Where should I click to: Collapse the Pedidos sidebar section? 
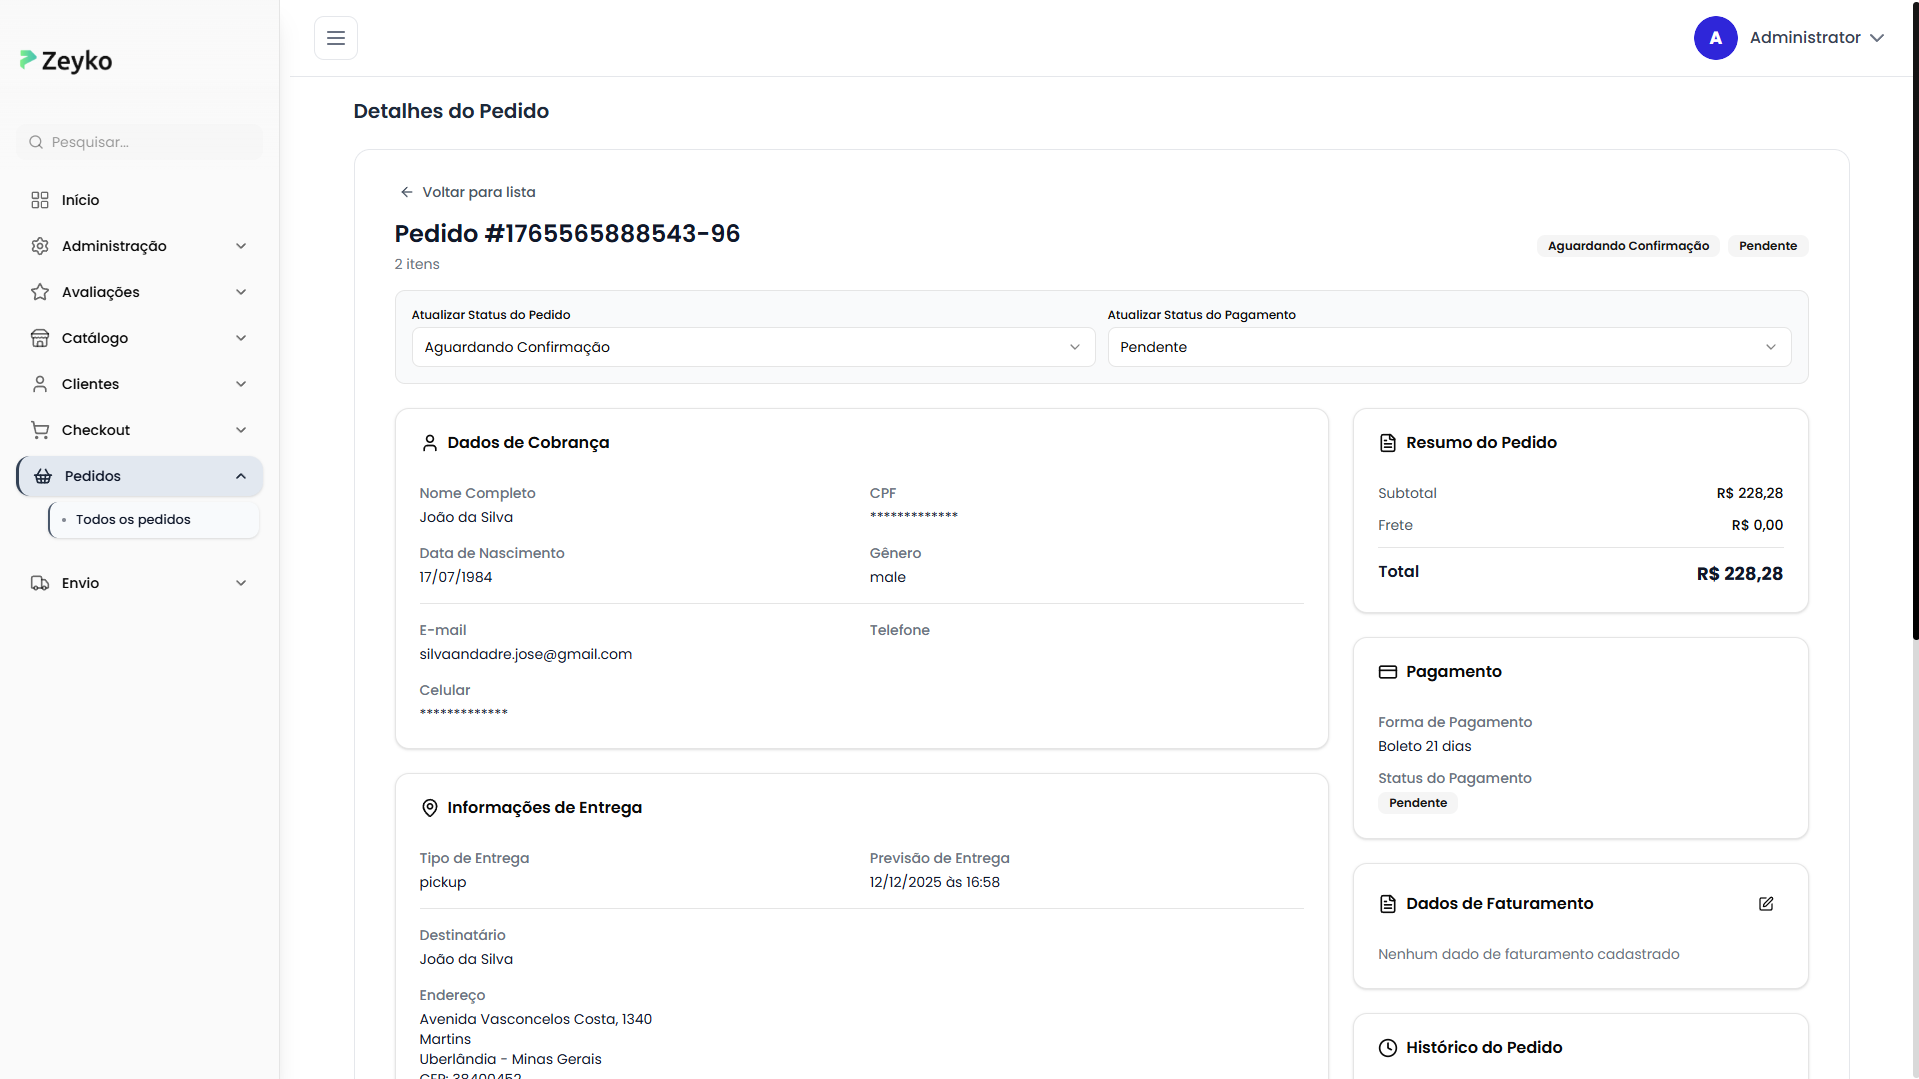click(241, 476)
